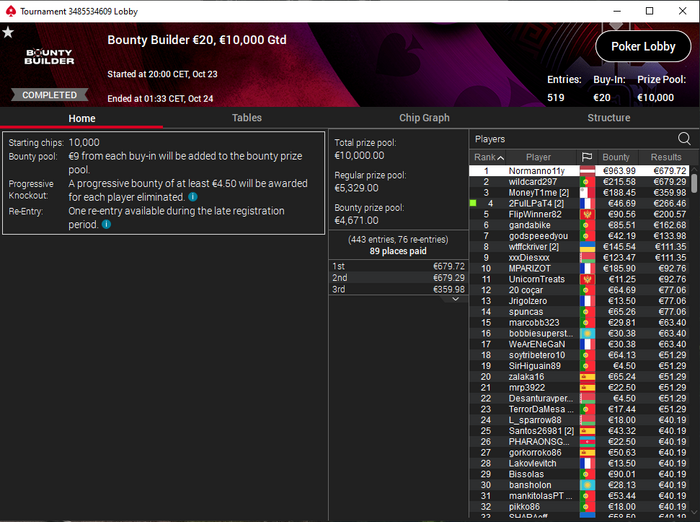The image size is (700, 522).
Task: Click the Bounty Builder logo
Action: [49, 57]
